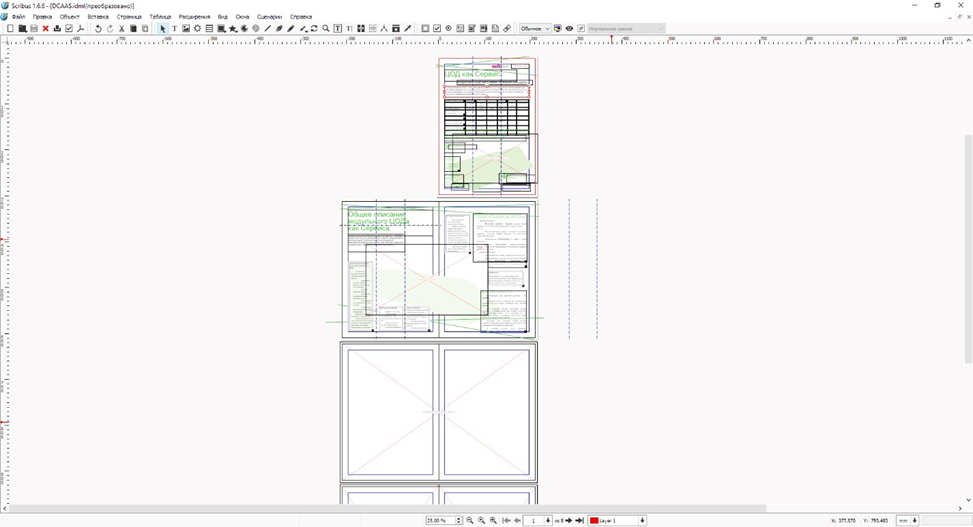Redo the last undone action
The width and height of the screenshot is (973, 527).
pos(110,29)
